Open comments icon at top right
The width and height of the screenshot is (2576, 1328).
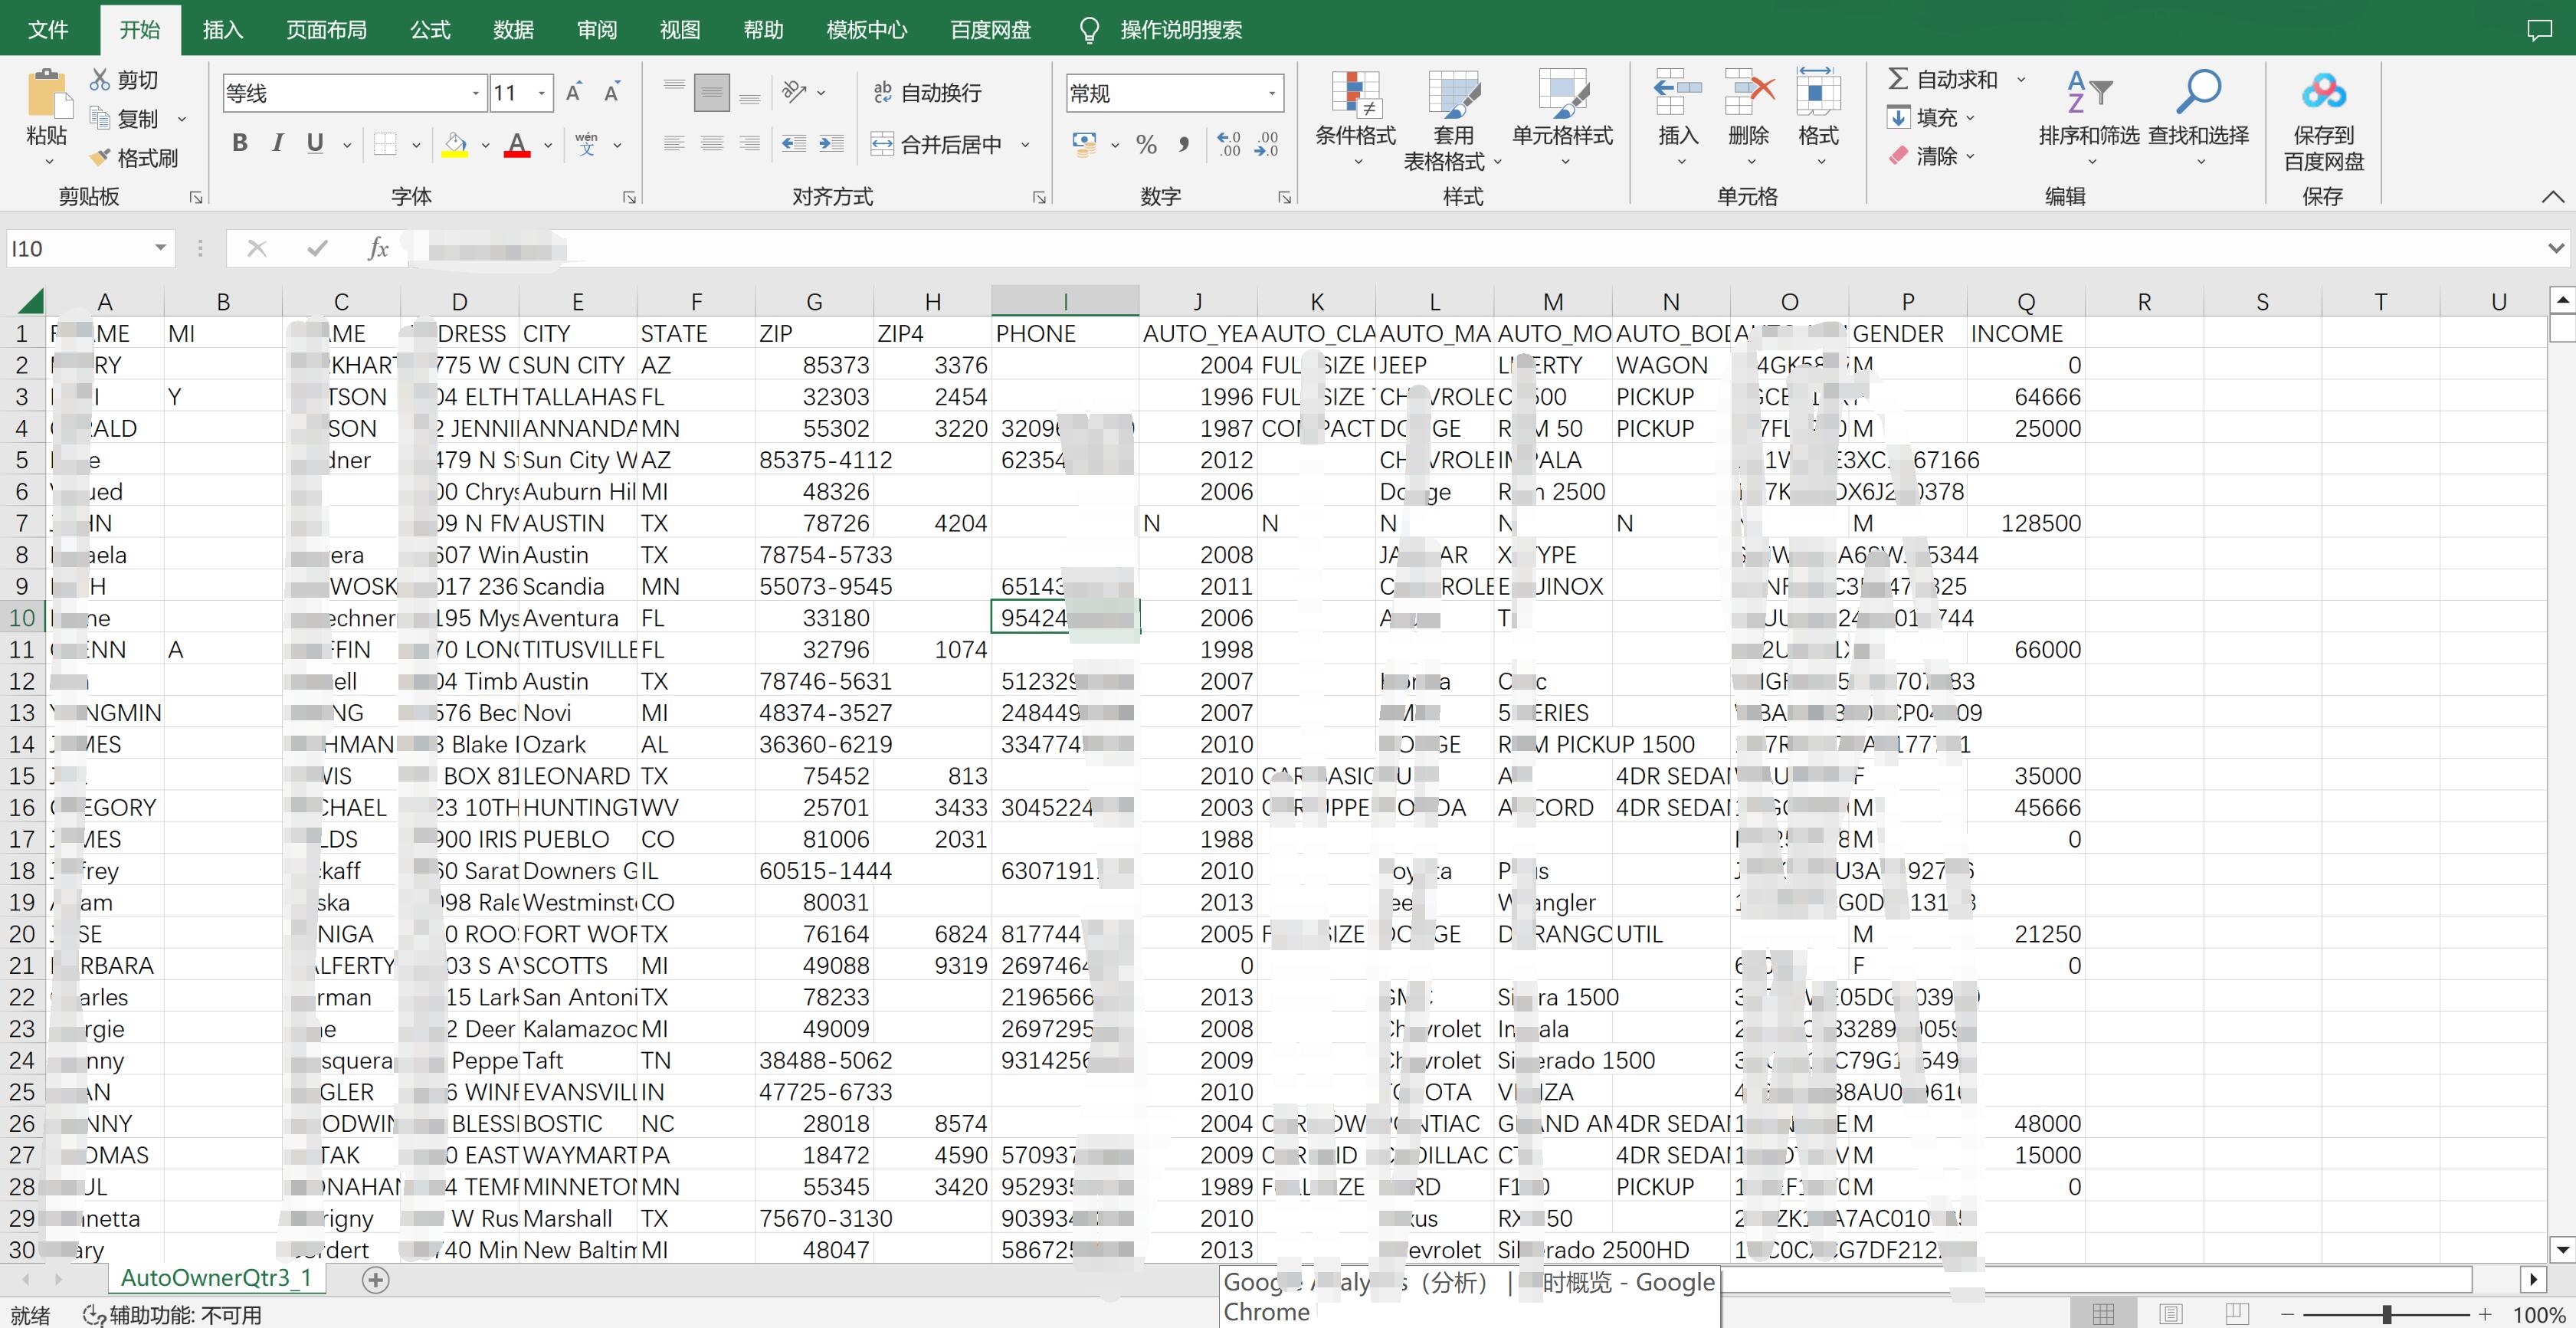pyautogui.click(x=2539, y=30)
